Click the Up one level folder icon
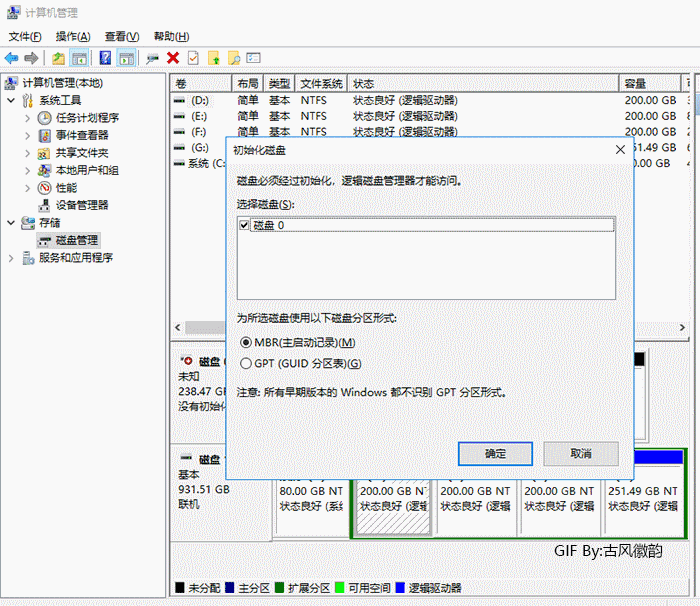Screen dimensions: 700x606 click(58, 58)
